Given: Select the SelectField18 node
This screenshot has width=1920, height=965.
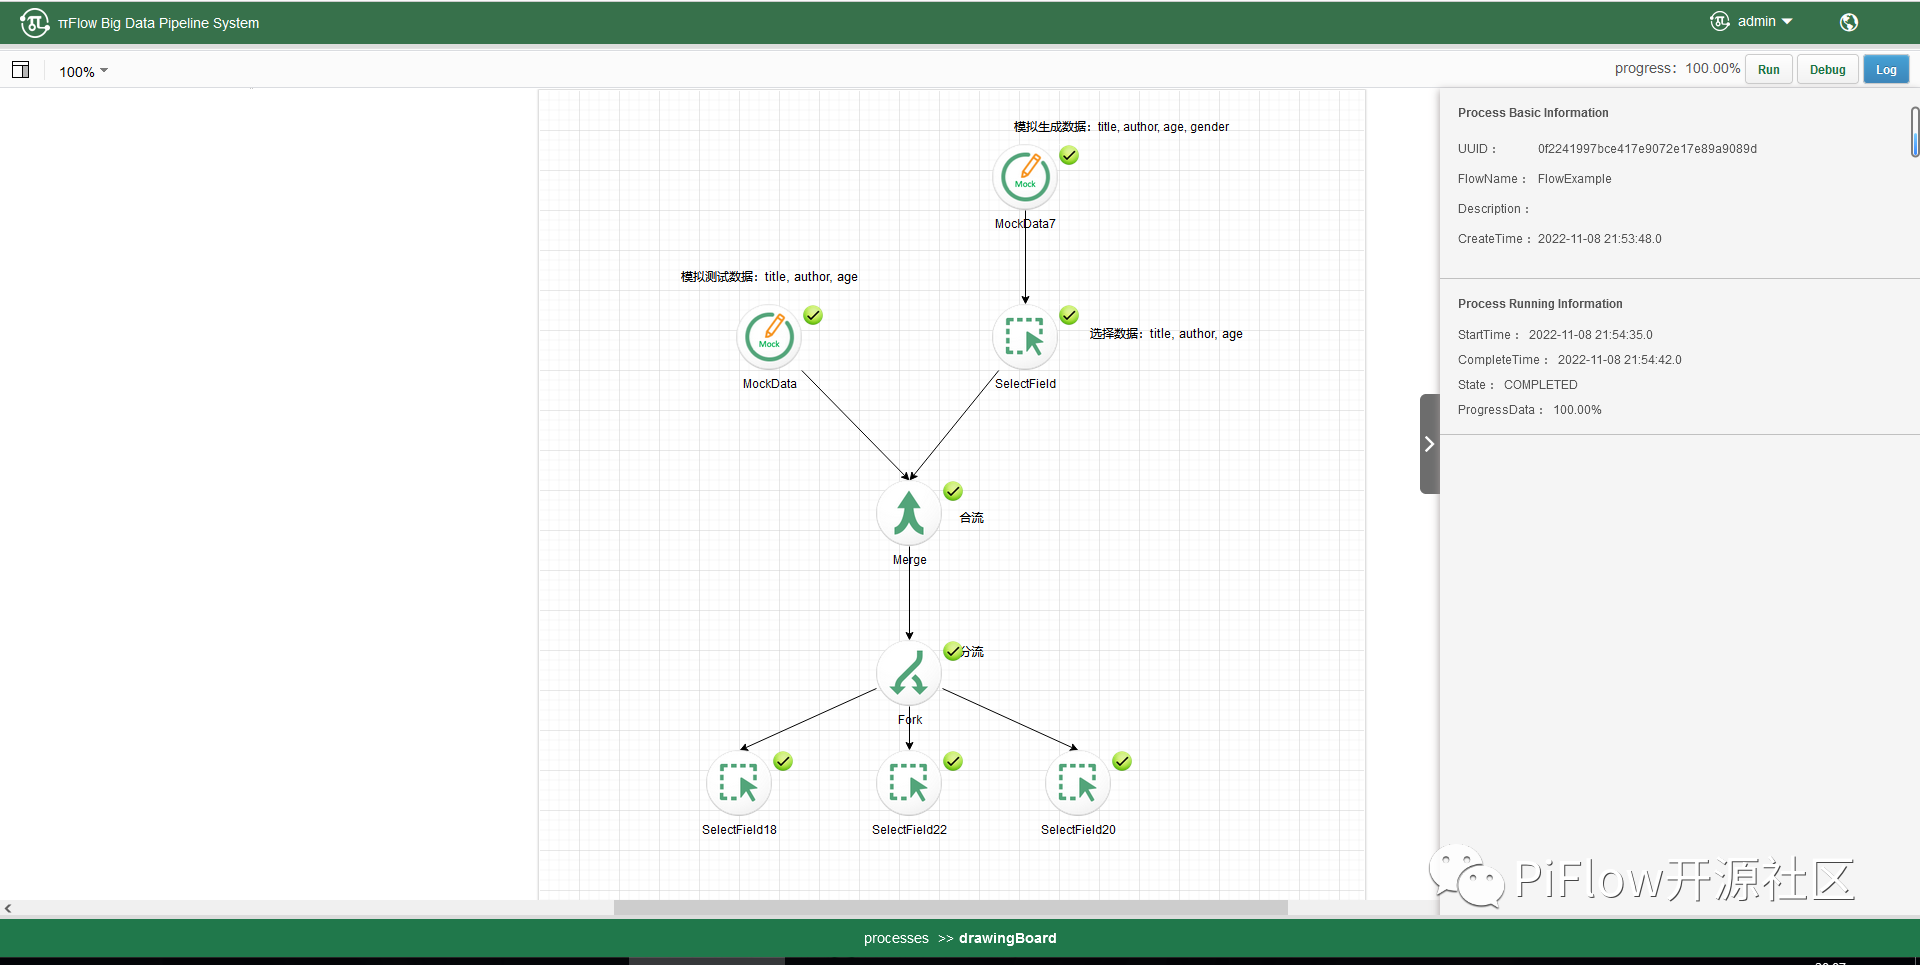Looking at the screenshot, I should [739, 784].
